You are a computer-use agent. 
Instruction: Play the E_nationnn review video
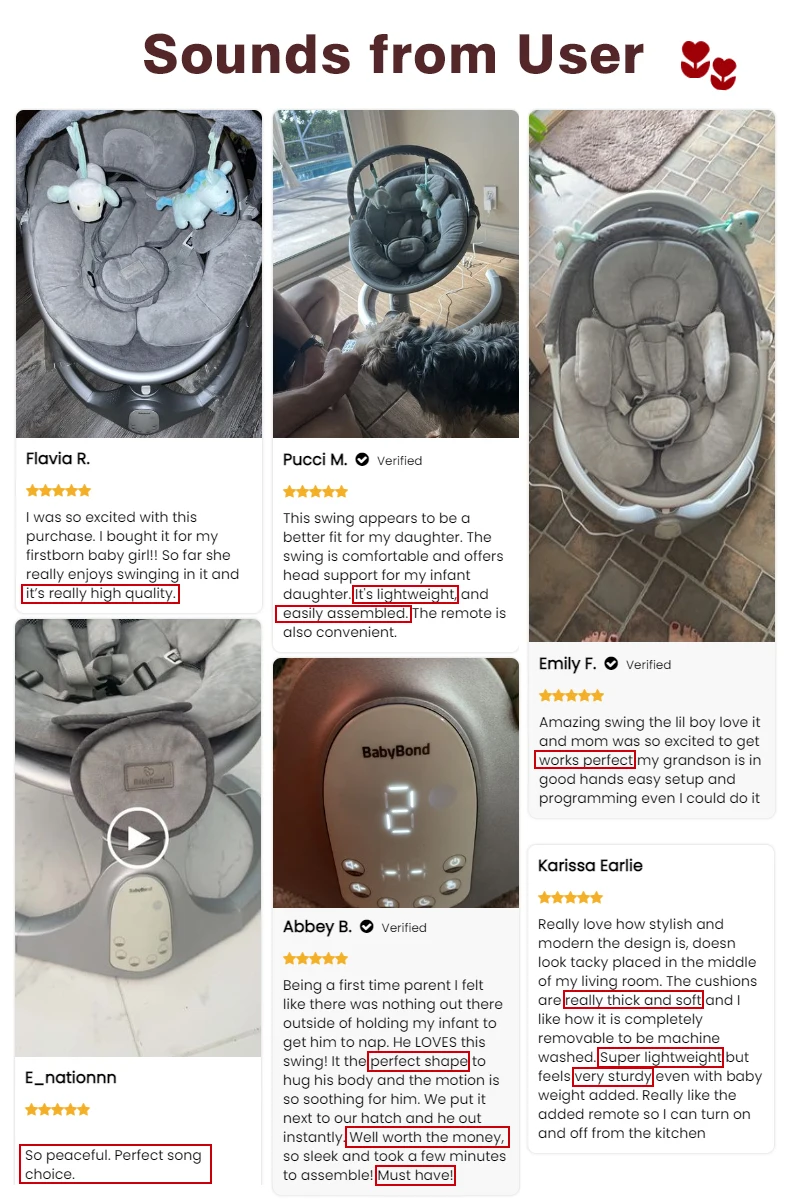click(138, 837)
